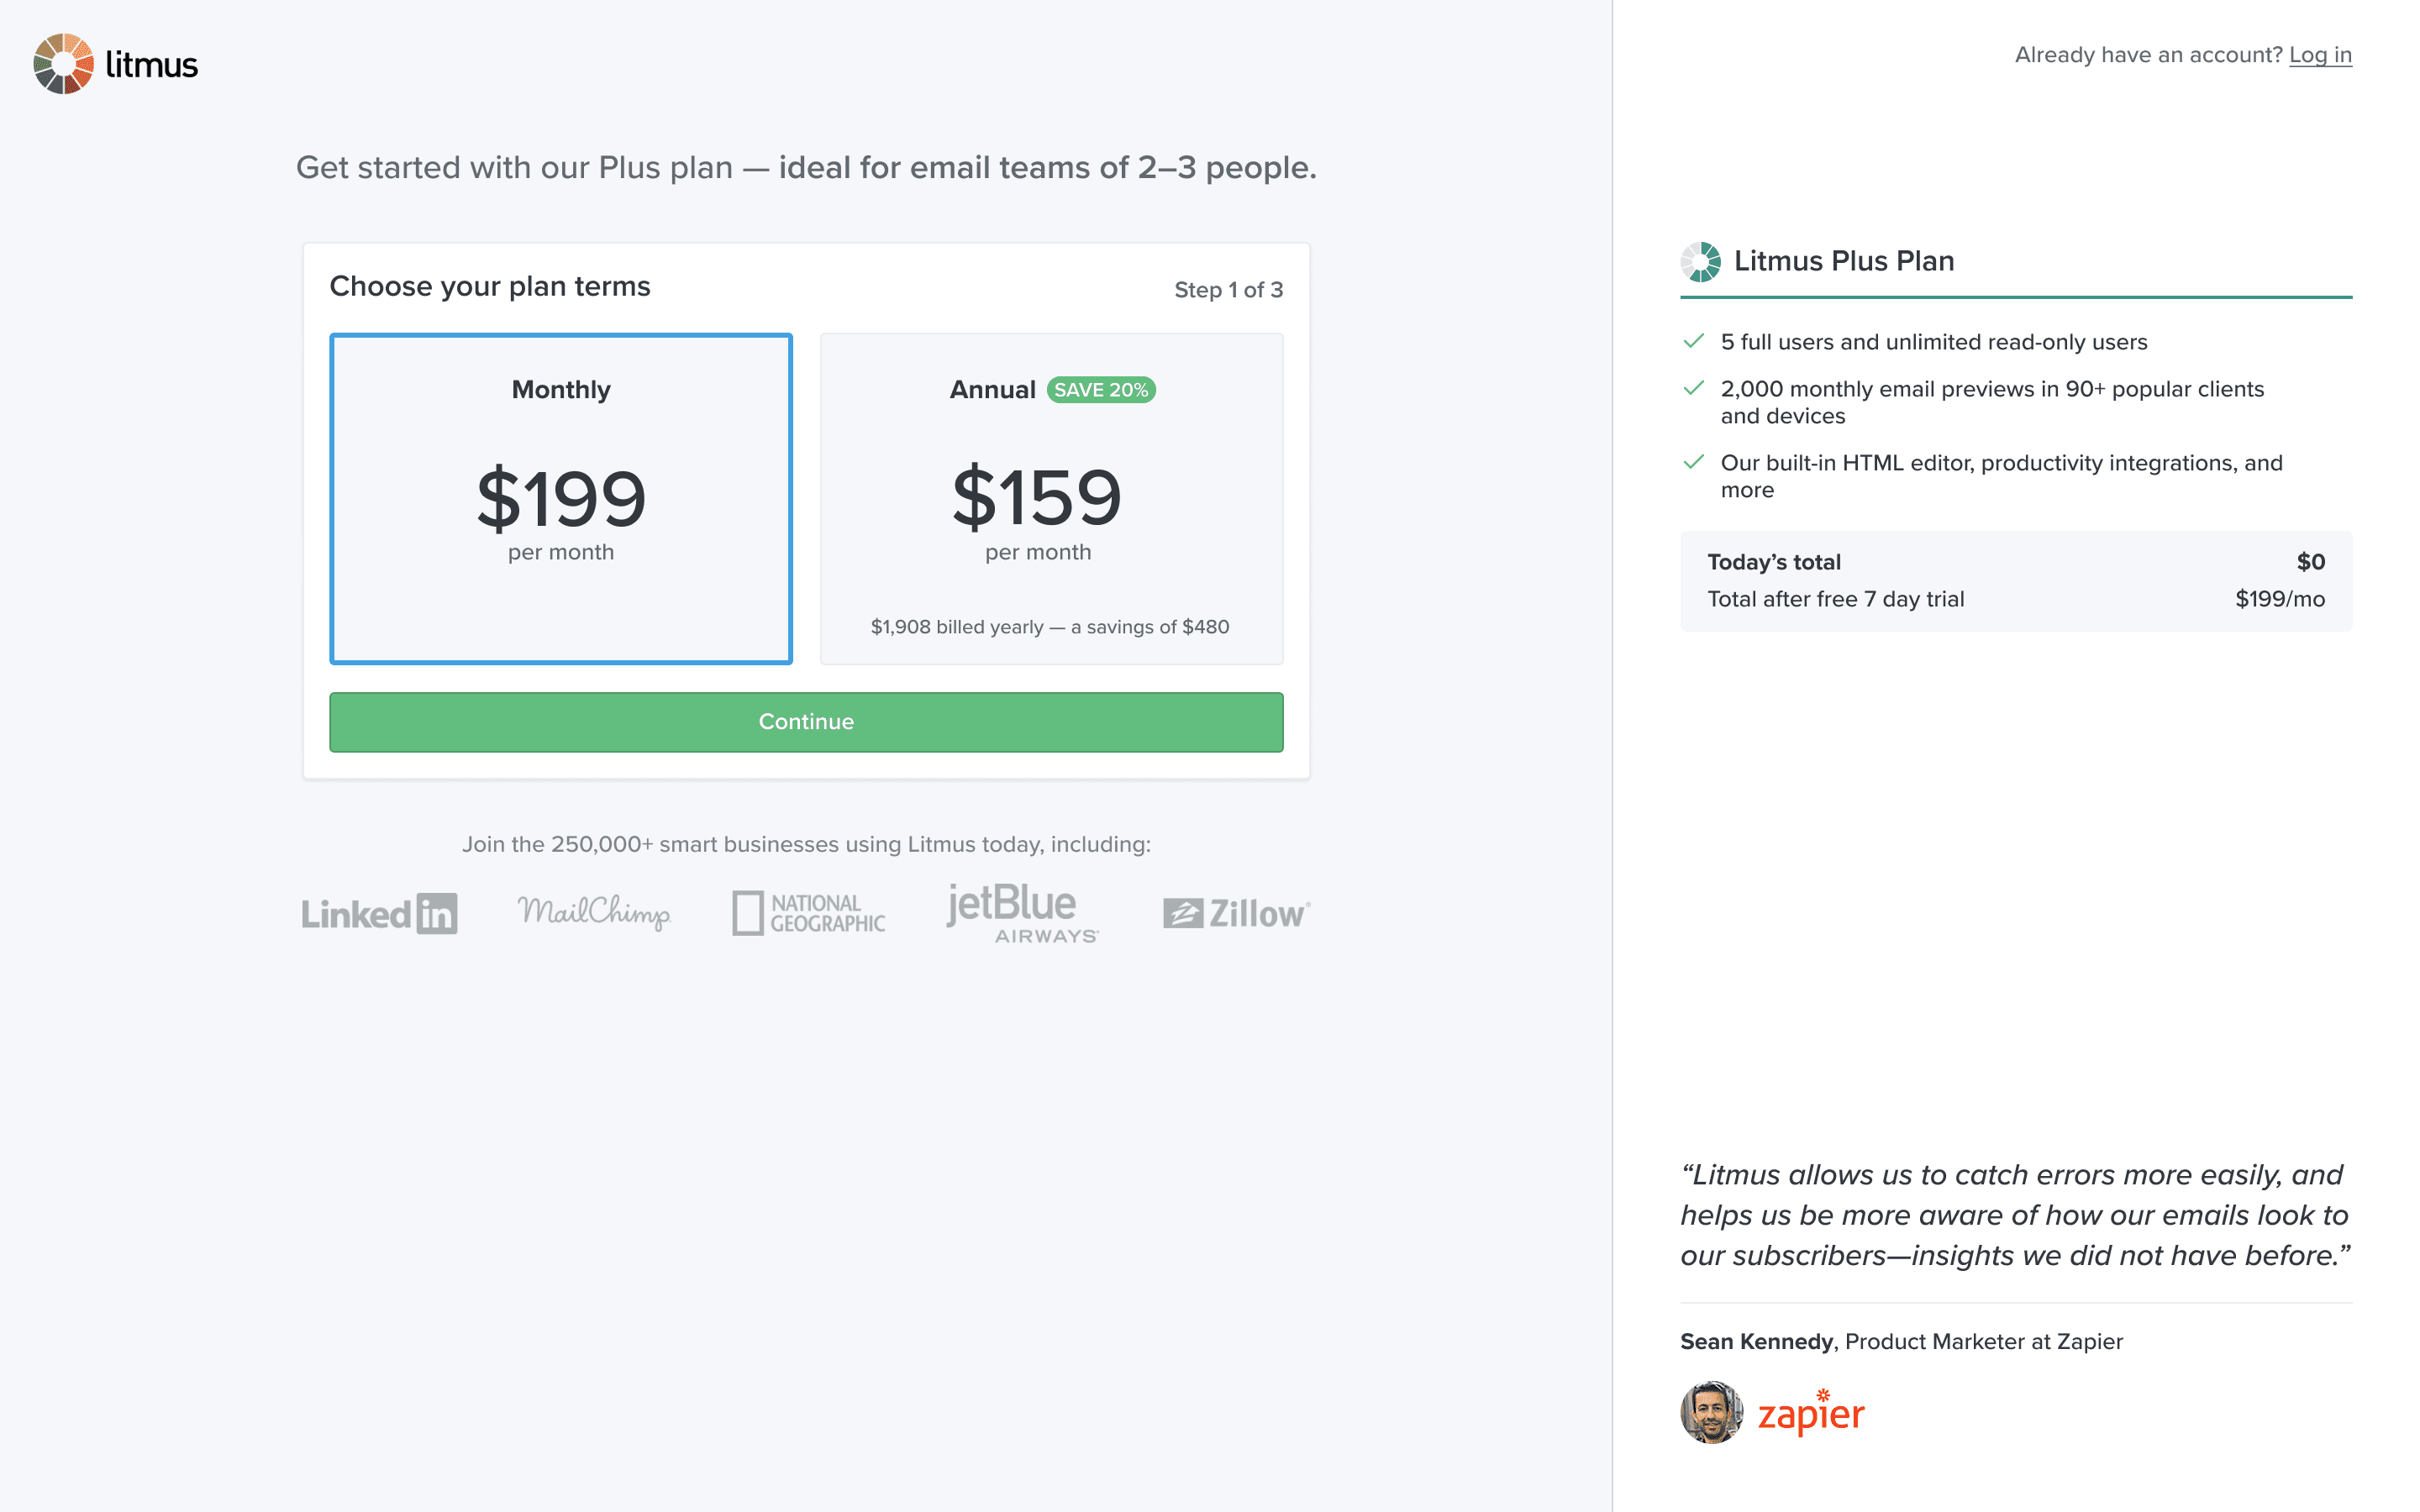Image resolution: width=2420 pixels, height=1512 pixels.
Task: Click the SAVE 20% badge
Action: click(x=1101, y=390)
